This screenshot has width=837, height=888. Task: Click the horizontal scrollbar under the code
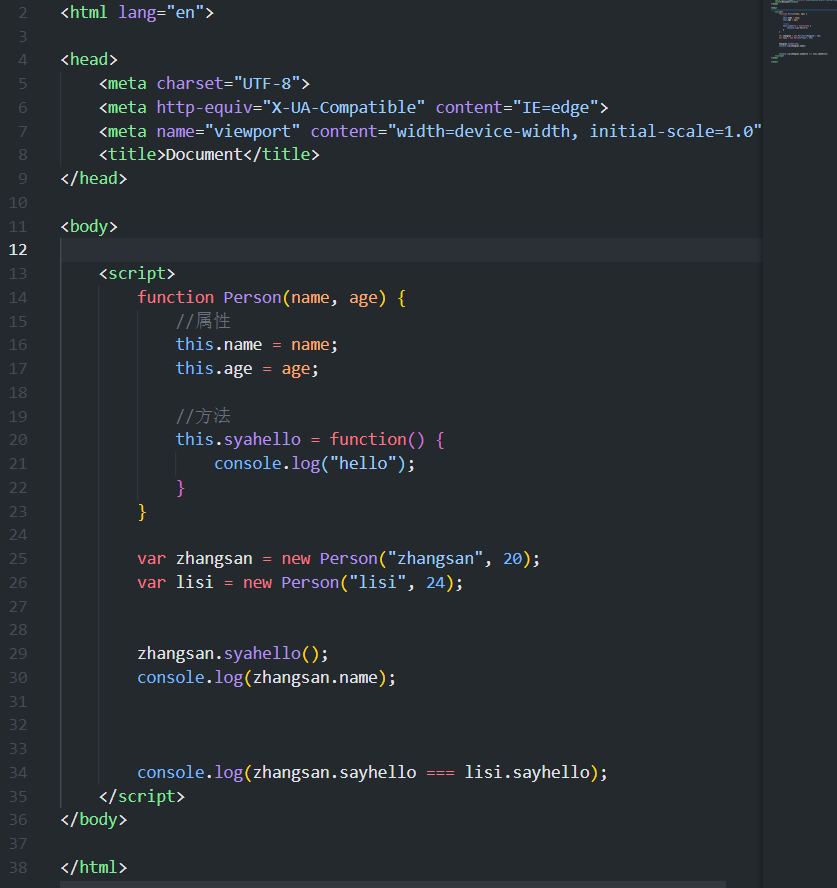pos(393,884)
